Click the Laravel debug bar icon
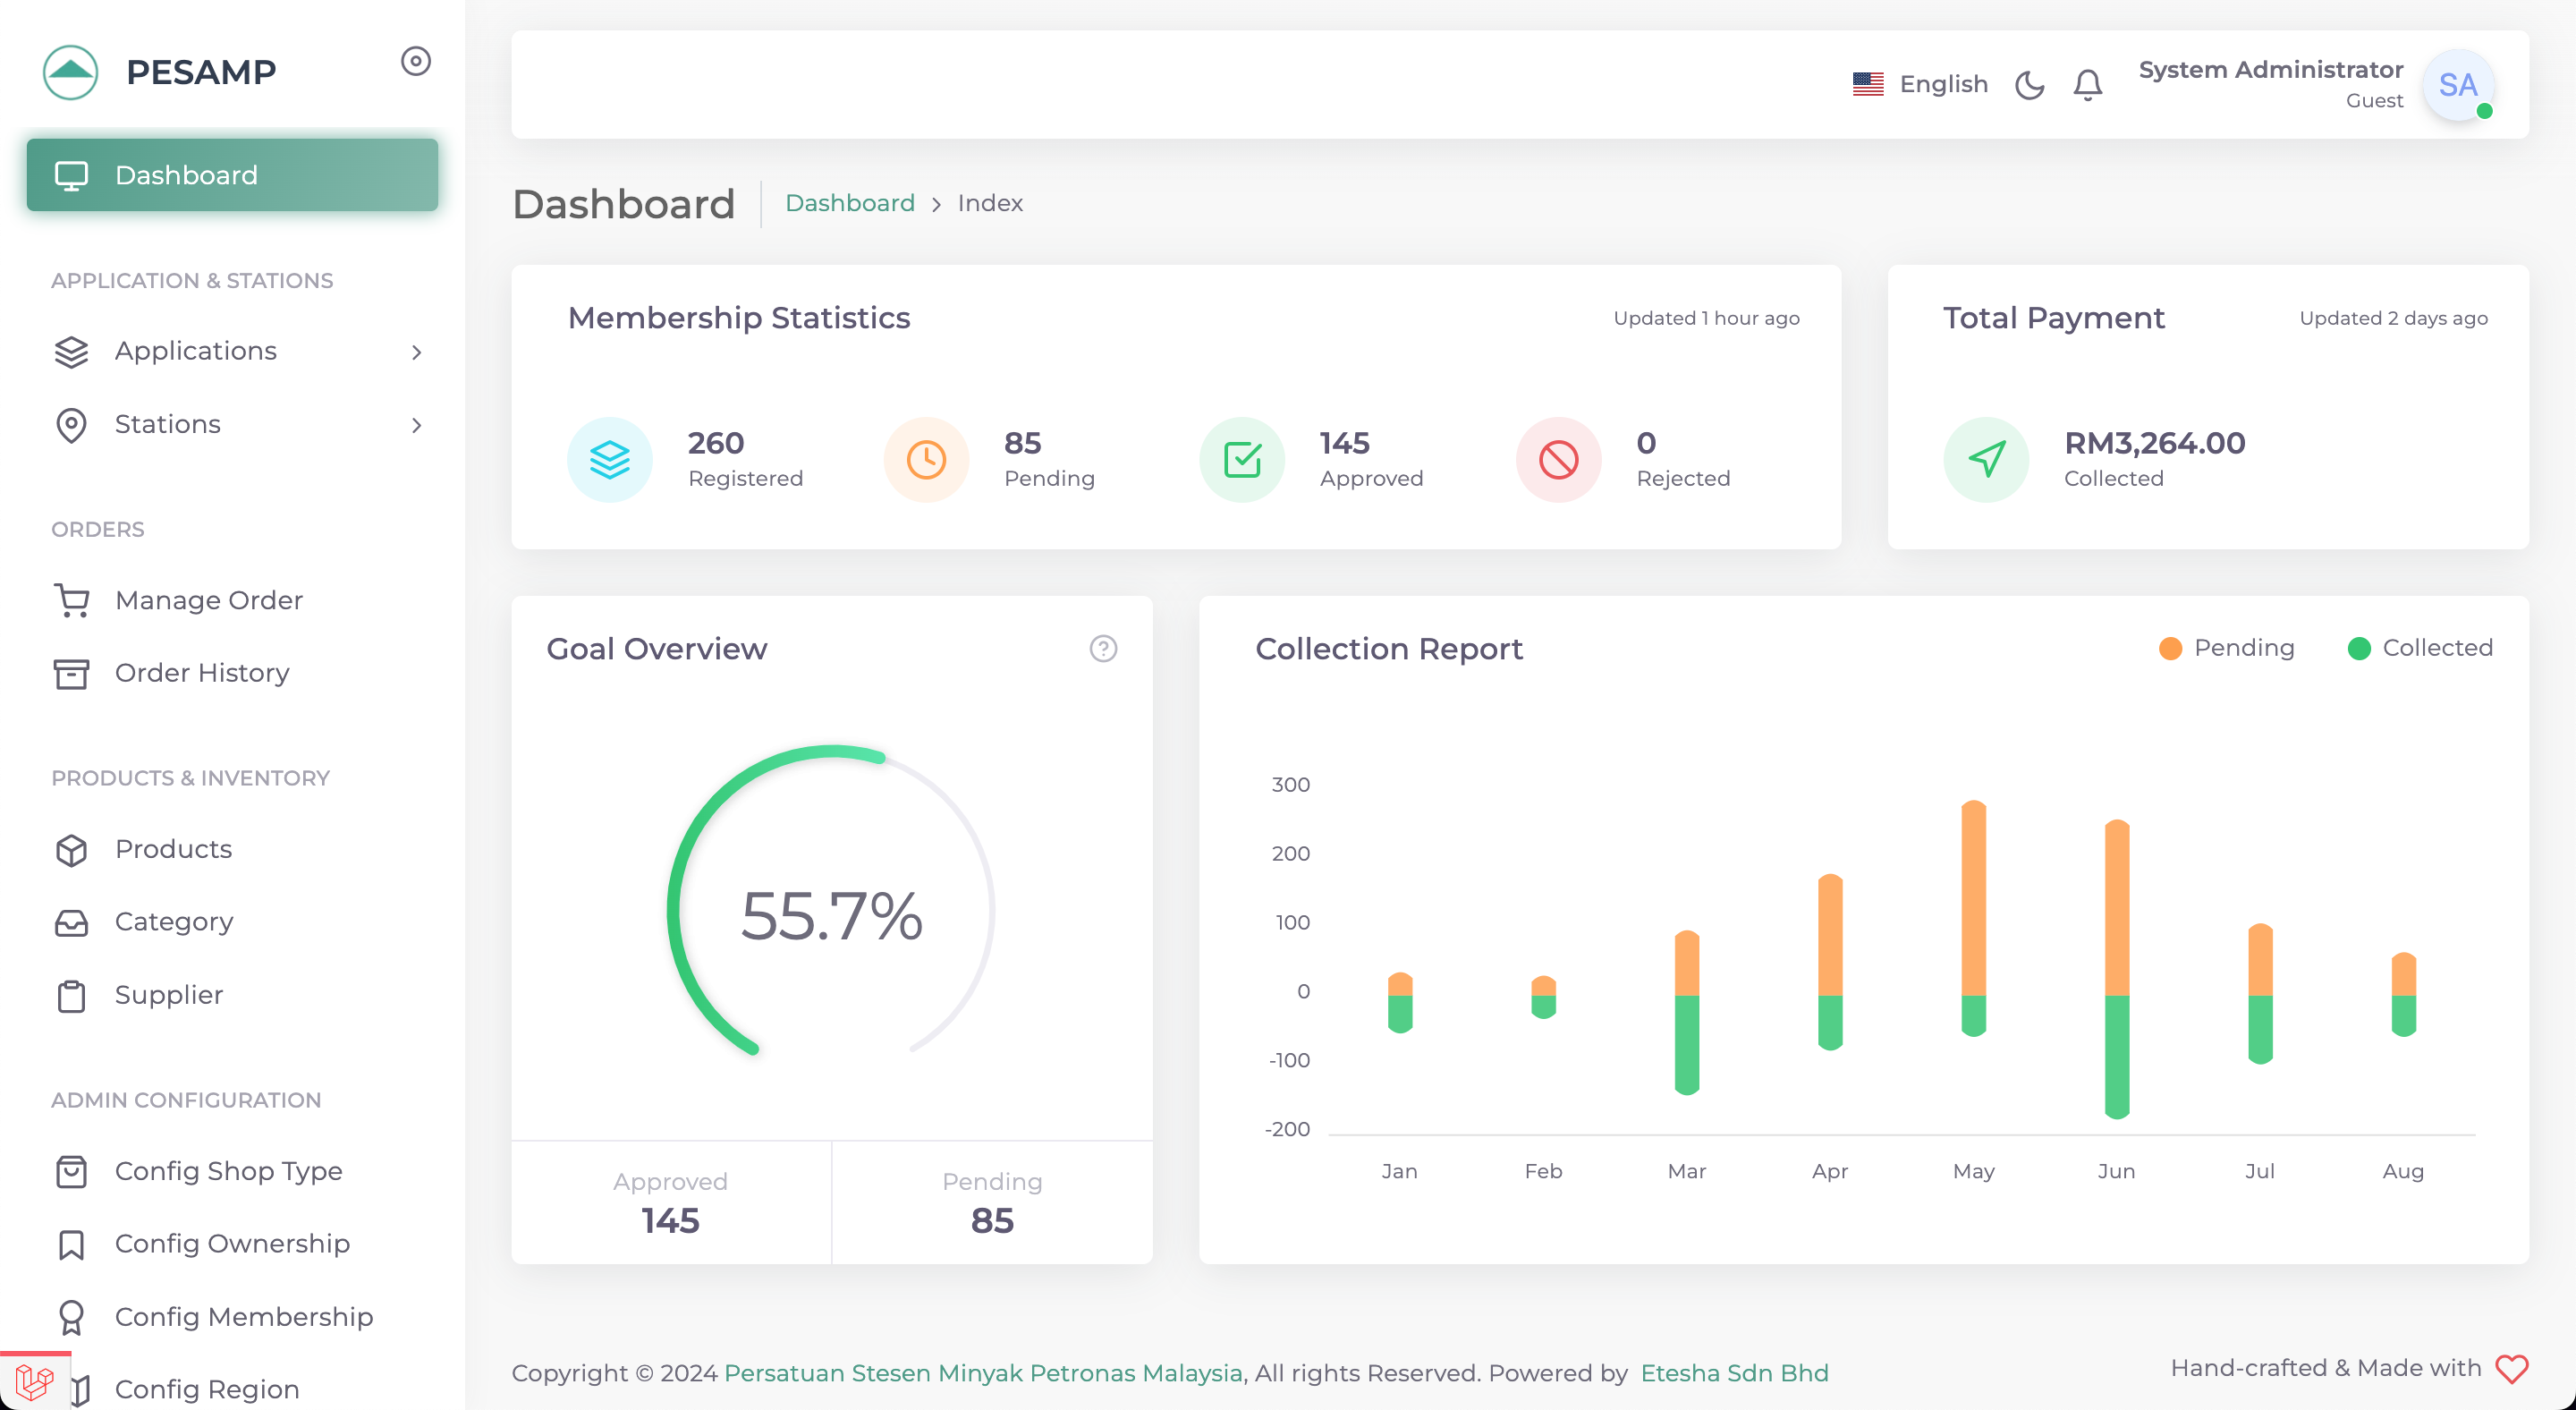2576x1410 pixels. point(34,1382)
